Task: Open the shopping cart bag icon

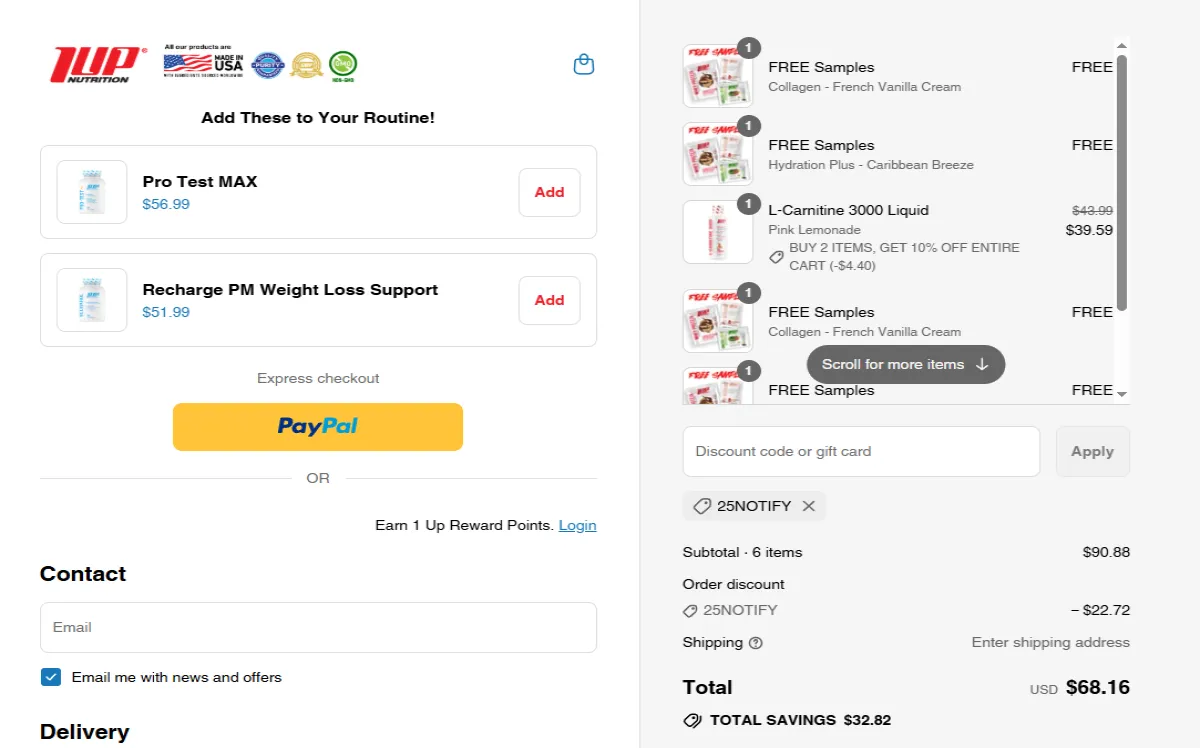Action: tap(583, 63)
